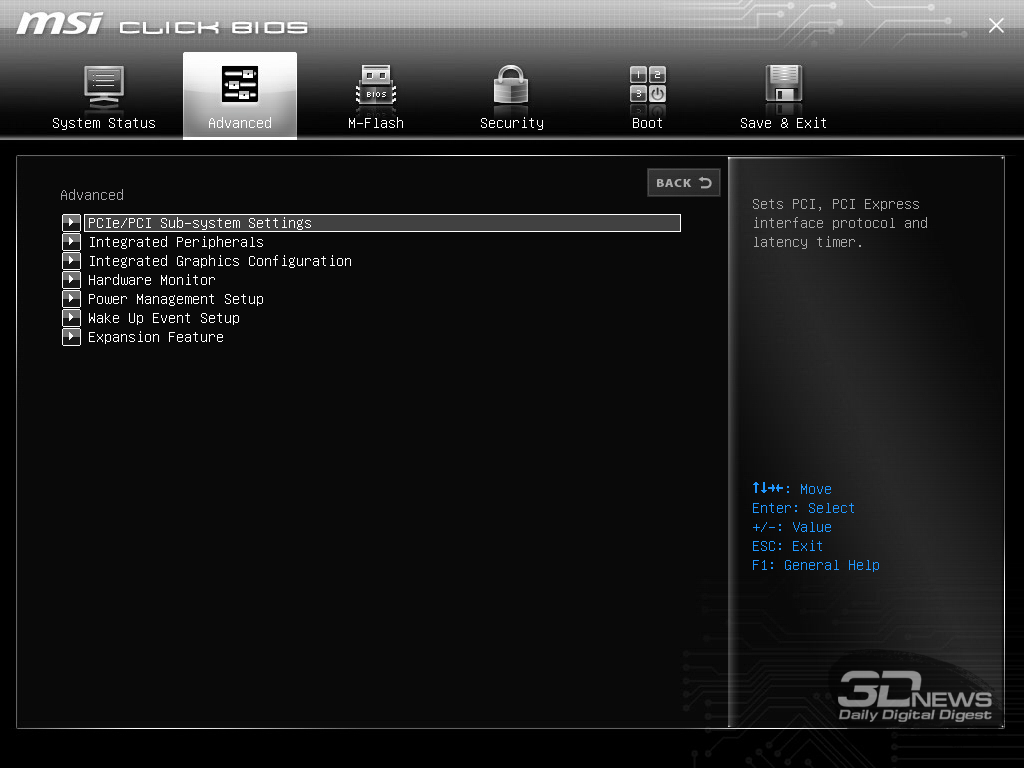Switch to the Boot tab label
The height and width of the screenshot is (768, 1024).
[x=647, y=123]
